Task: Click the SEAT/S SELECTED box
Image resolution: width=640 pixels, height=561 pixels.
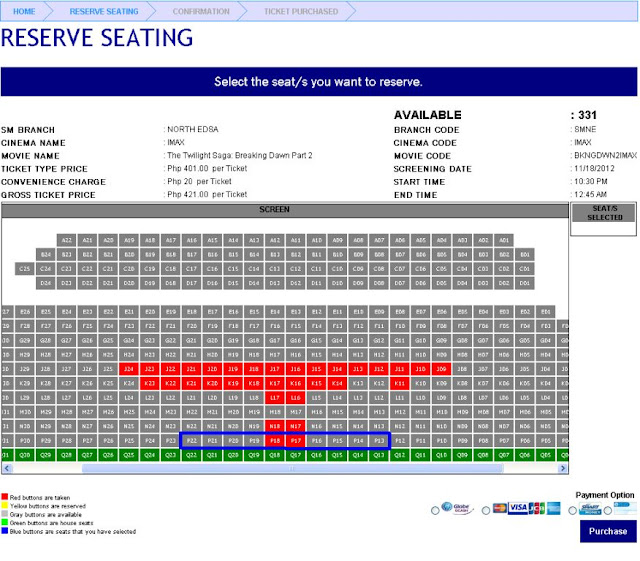Action: [604, 220]
